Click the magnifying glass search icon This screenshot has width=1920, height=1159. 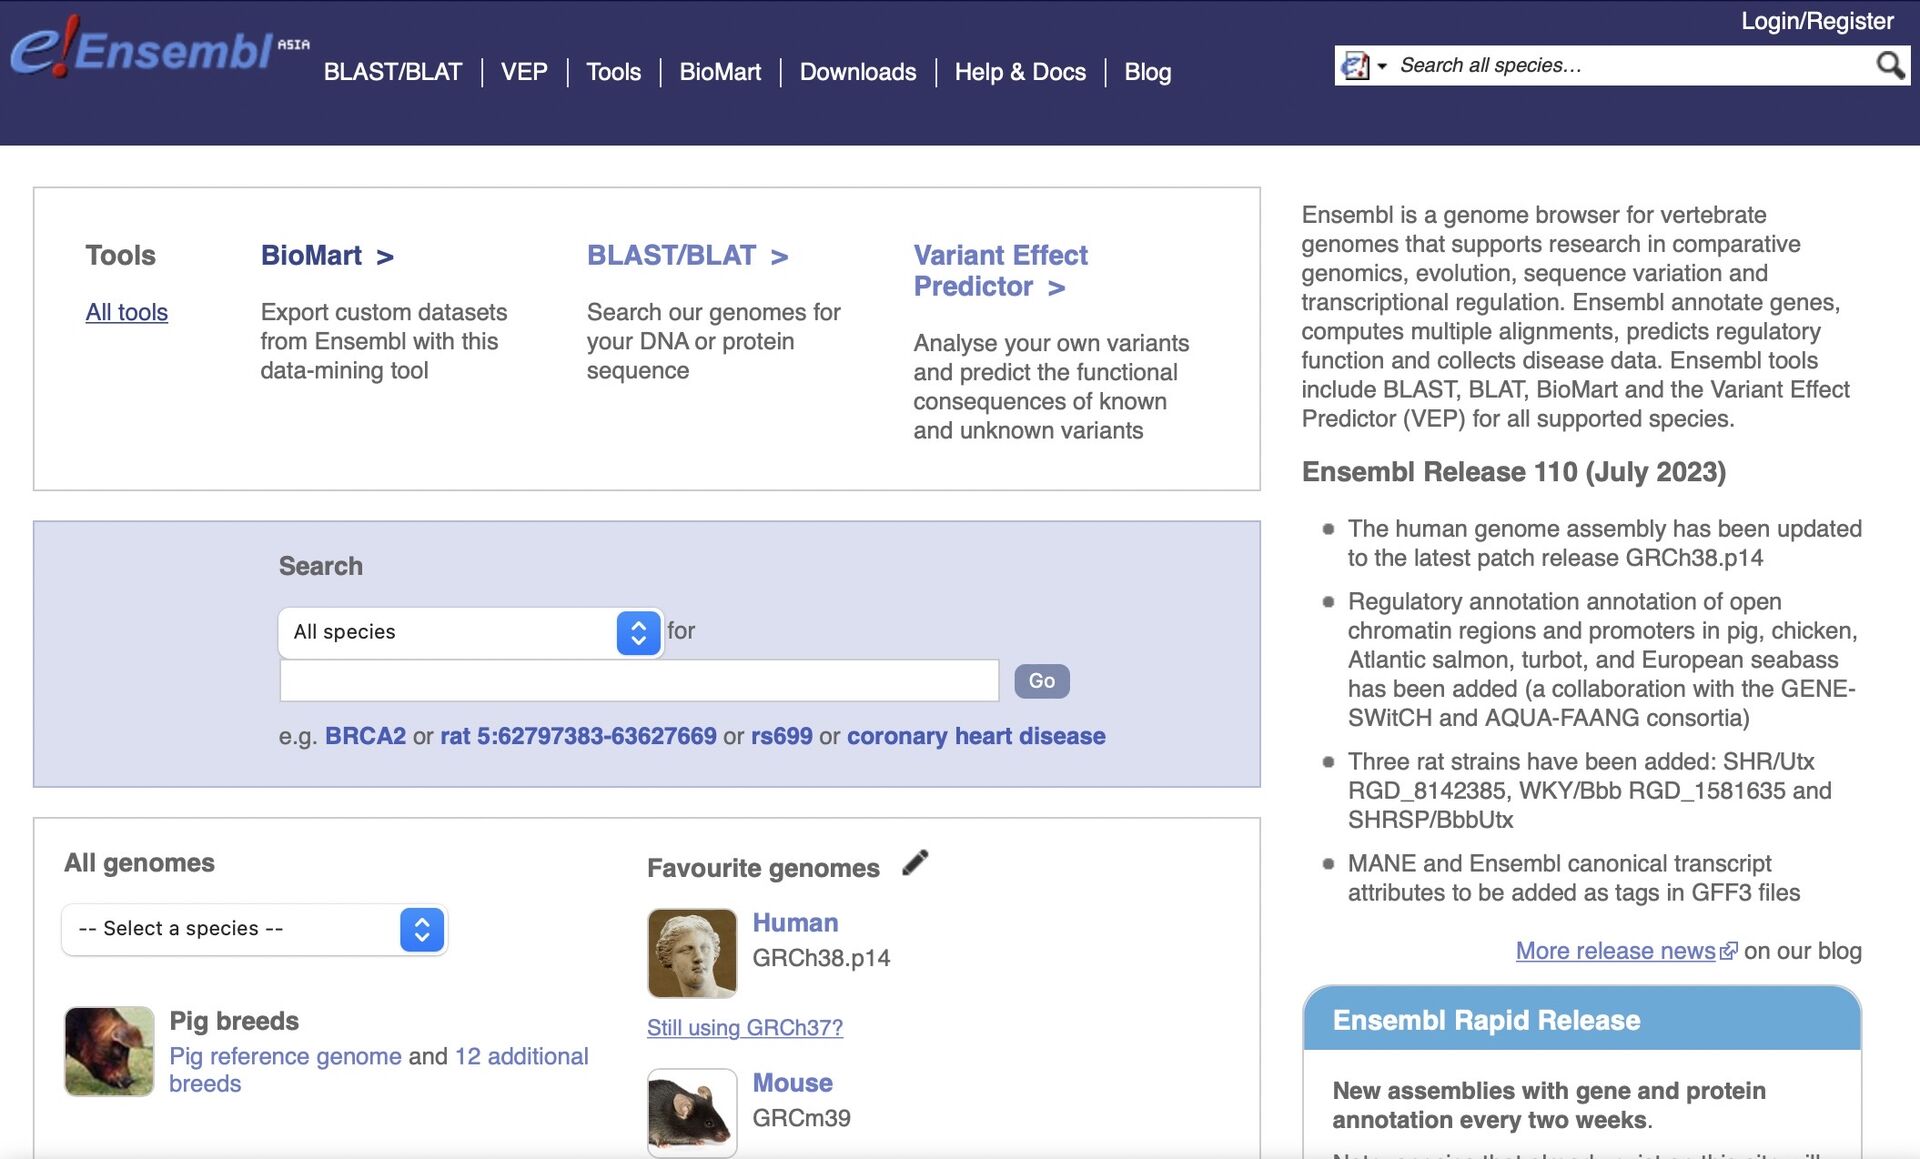tap(1889, 65)
